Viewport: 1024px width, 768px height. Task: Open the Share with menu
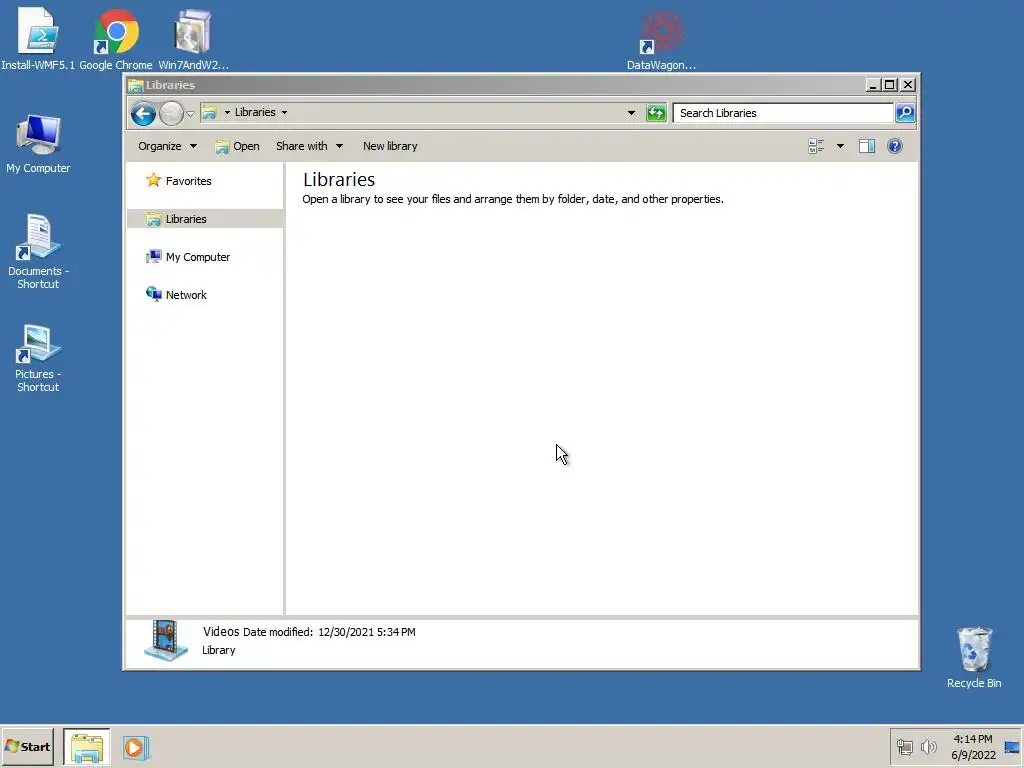[309, 146]
